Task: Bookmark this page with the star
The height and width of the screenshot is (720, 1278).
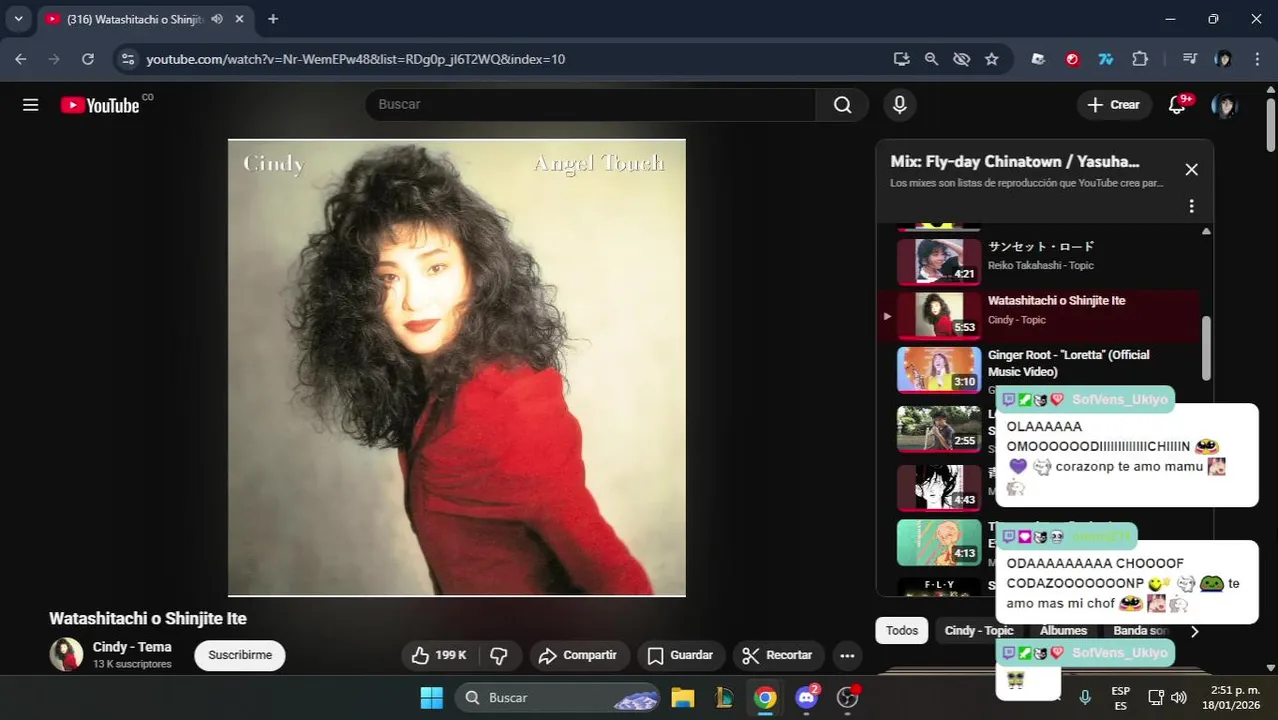Action: click(991, 59)
